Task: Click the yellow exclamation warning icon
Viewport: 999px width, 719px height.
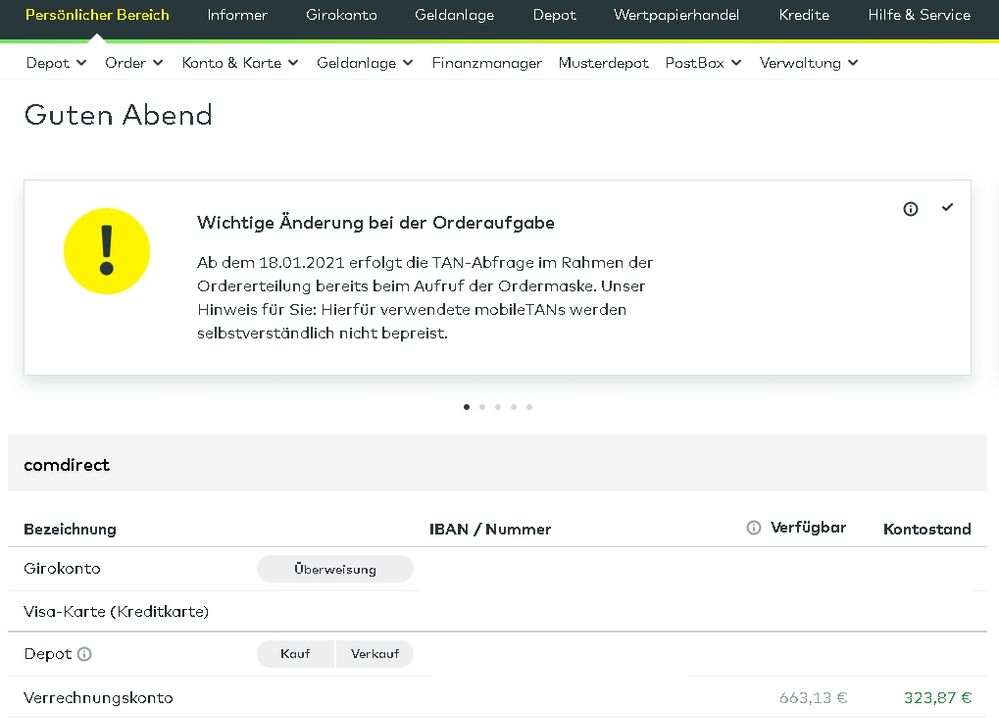Action: coord(107,251)
